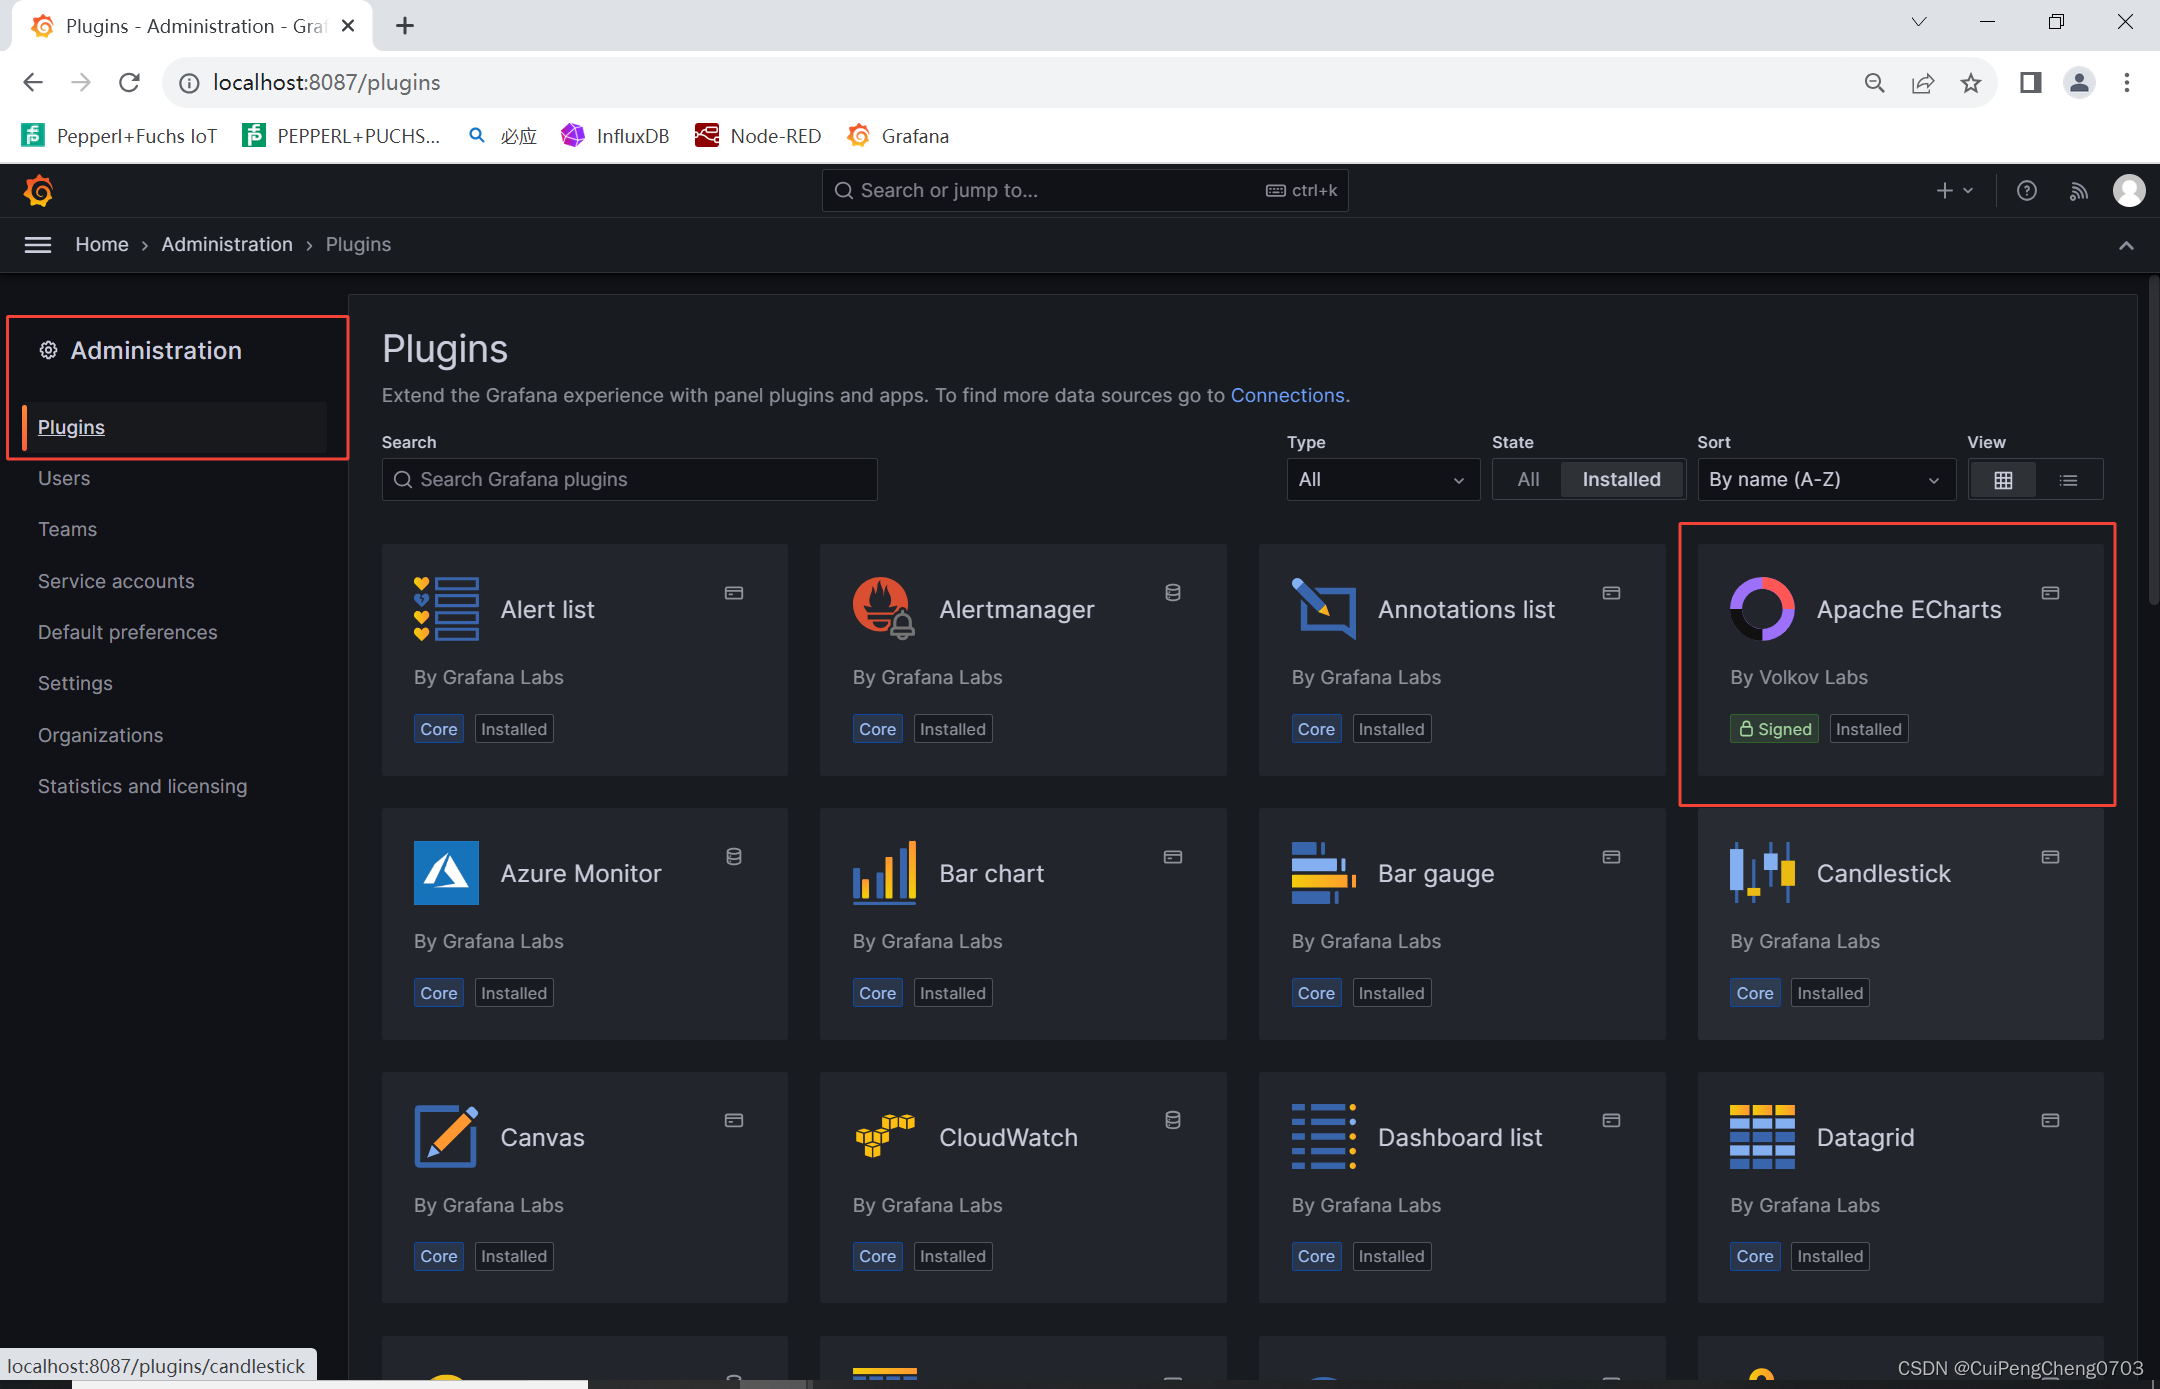Viewport: 2160px width, 1389px height.
Task: Click the By Volkov Labs author text
Action: coord(1799,677)
